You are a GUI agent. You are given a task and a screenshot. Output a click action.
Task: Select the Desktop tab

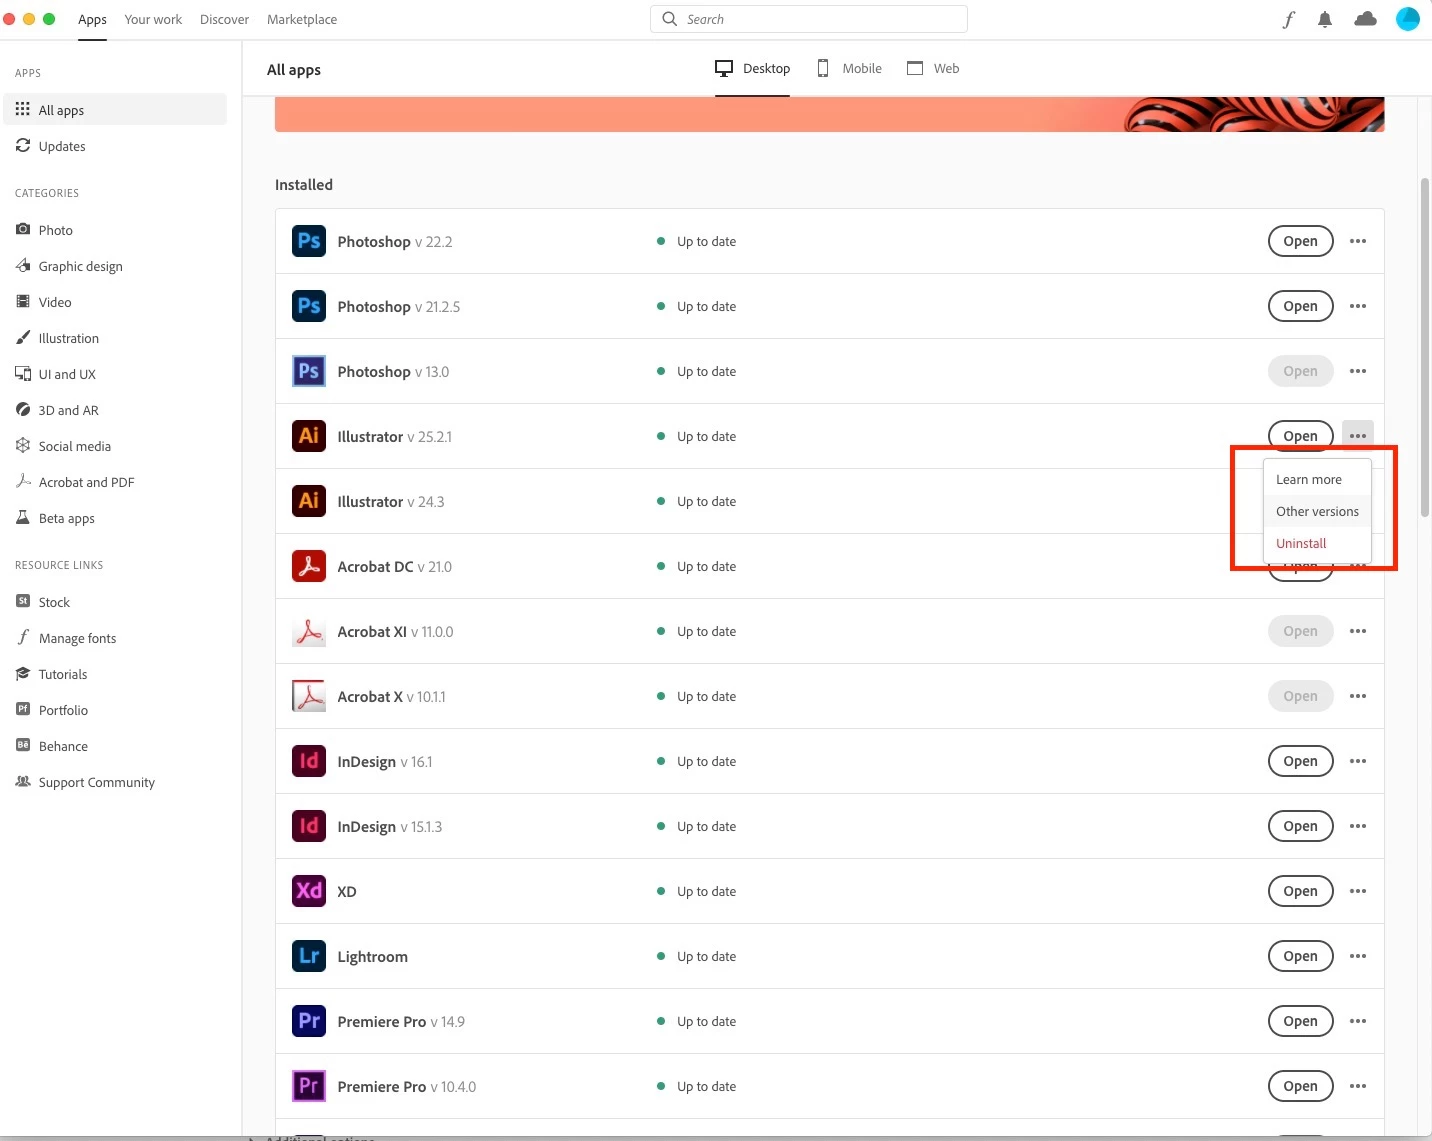click(x=752, y=68)
